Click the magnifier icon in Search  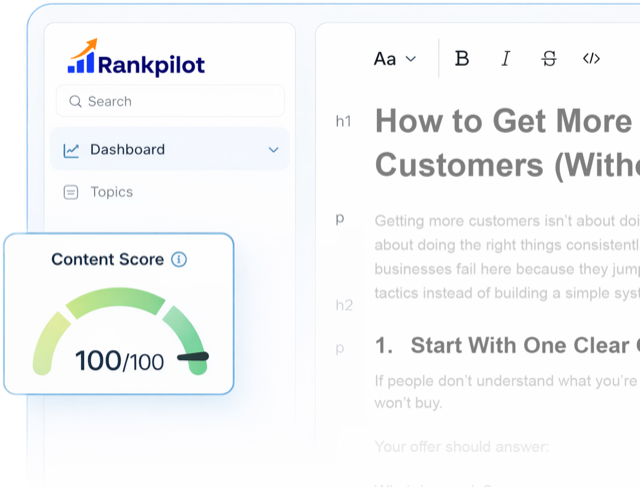point(75,101)
